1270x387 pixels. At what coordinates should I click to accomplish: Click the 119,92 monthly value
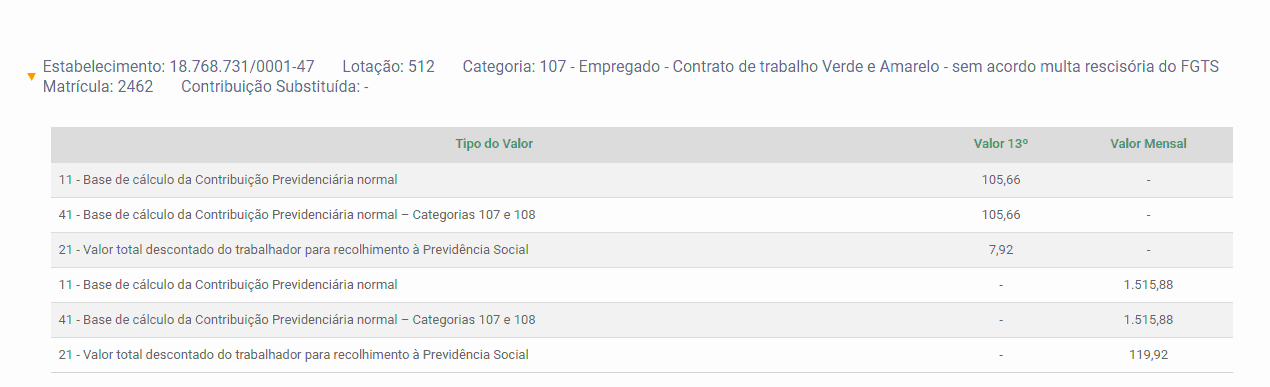1148,355
